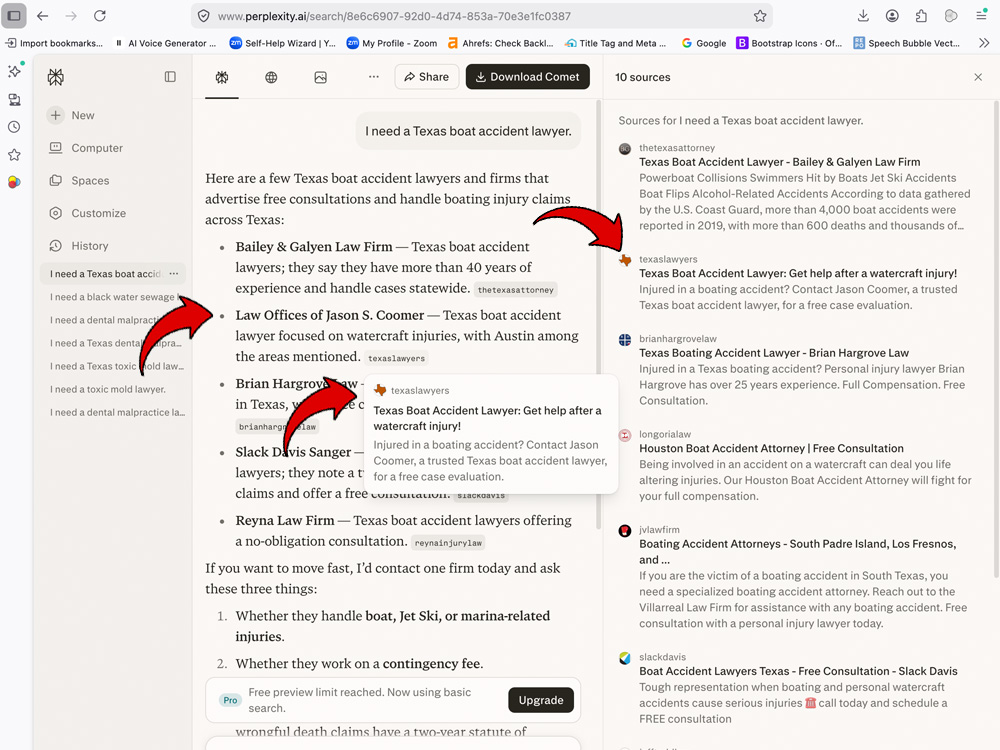Viewport: 1000px width, 750px height.
Task: Click the texaslawyers citation chip
Action: point(396,358)
